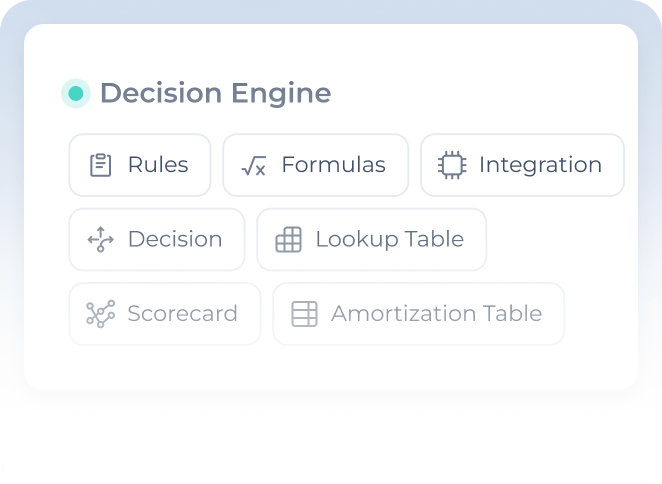Click the Lookup Table grid icon

(288, 239)
